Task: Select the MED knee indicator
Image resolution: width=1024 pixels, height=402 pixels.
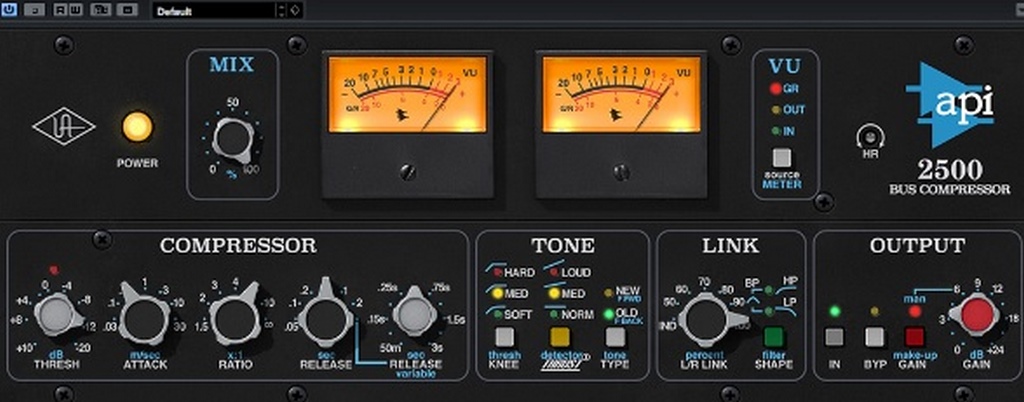Action: pos(498,294)
